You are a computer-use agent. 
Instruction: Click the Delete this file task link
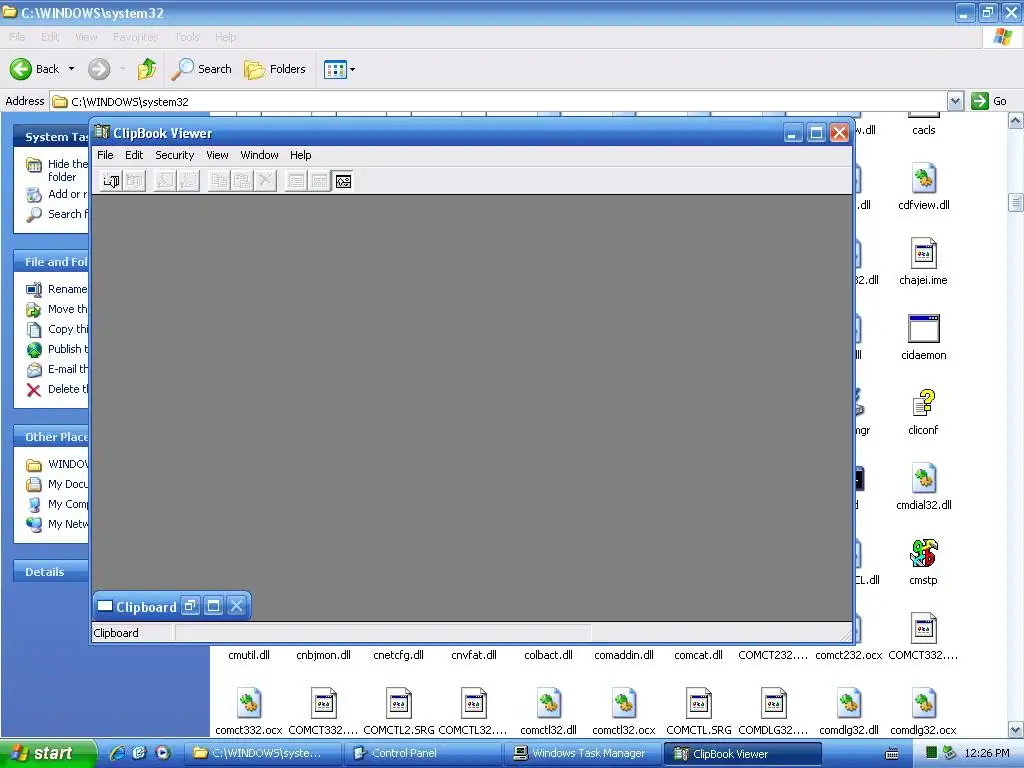coord(57,389)
